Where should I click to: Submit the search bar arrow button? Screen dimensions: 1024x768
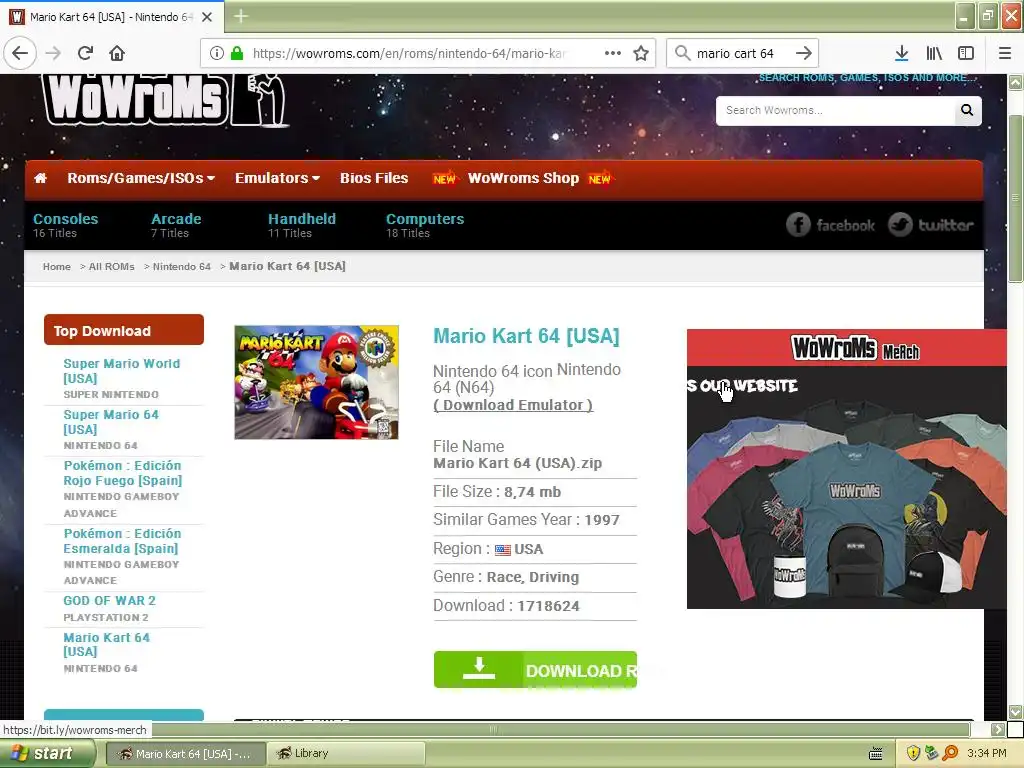coord(804,53)
